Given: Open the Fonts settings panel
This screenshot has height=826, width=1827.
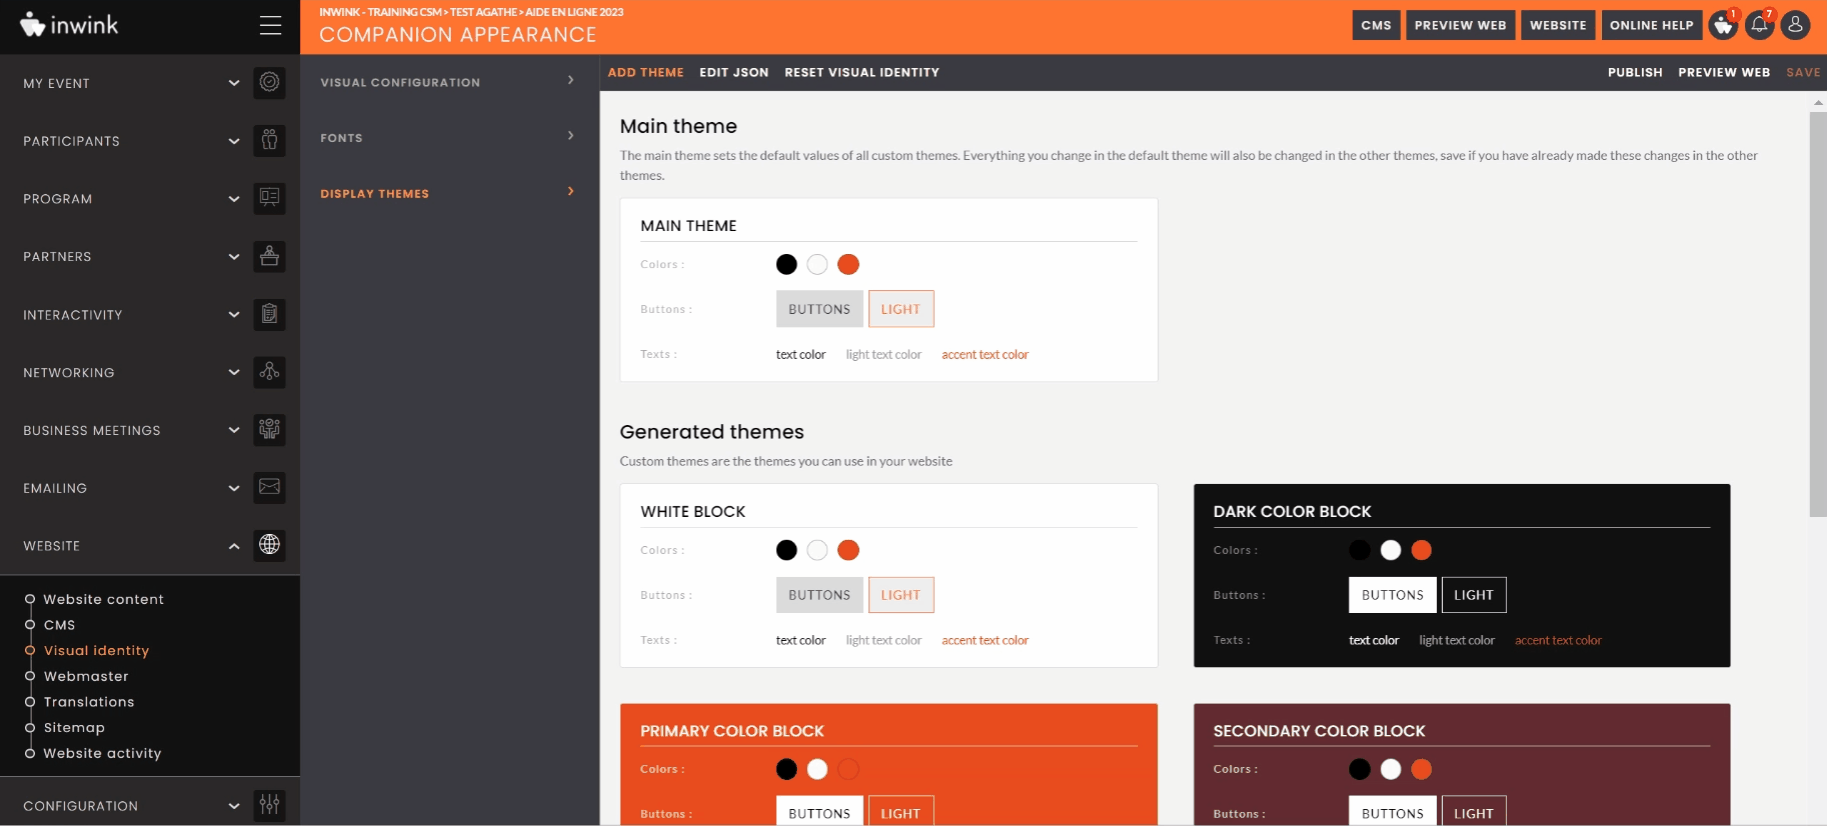Looking at the screenshot, I should [x=449, y=138].
